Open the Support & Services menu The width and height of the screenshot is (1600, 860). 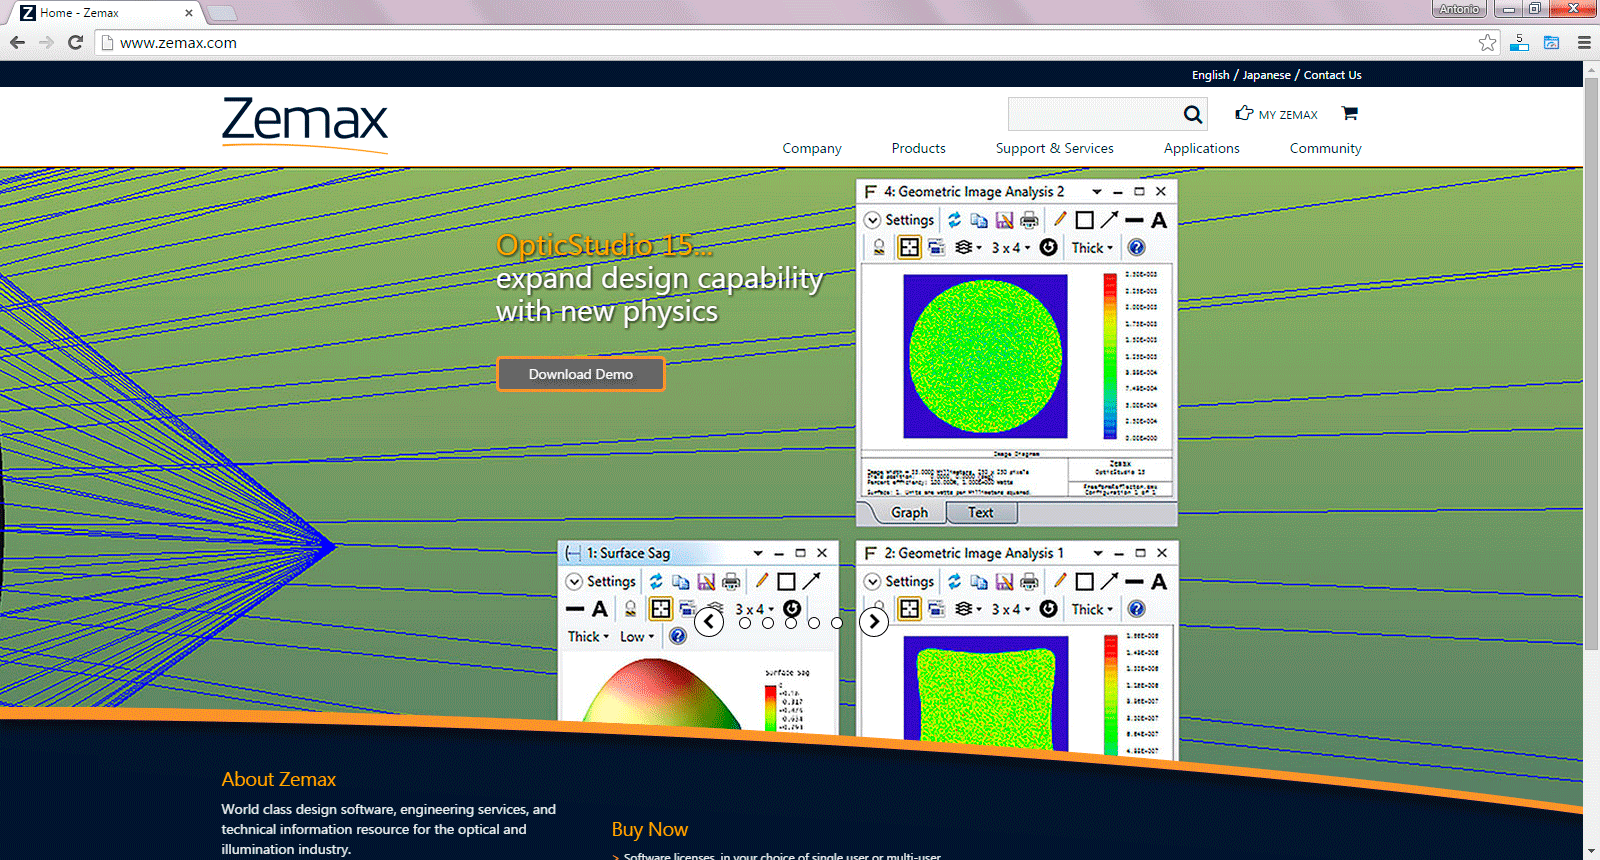coord(1055,148)
